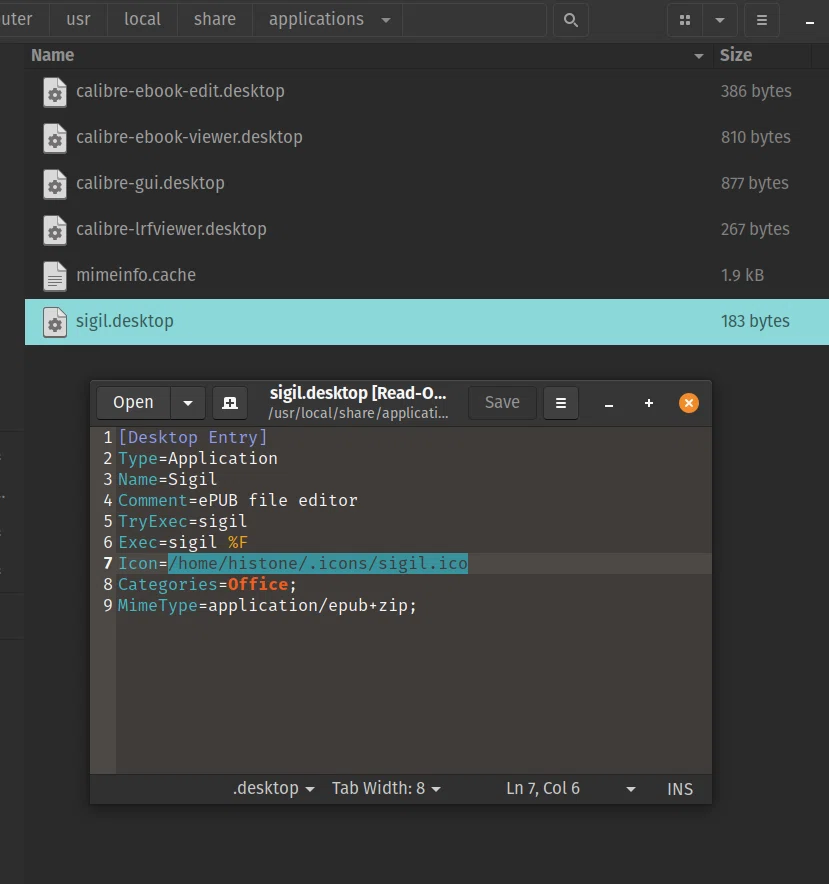
Task: Click the highlighted /home/histone/.icons/sigil.ico path
Action: tap(318, 563)
